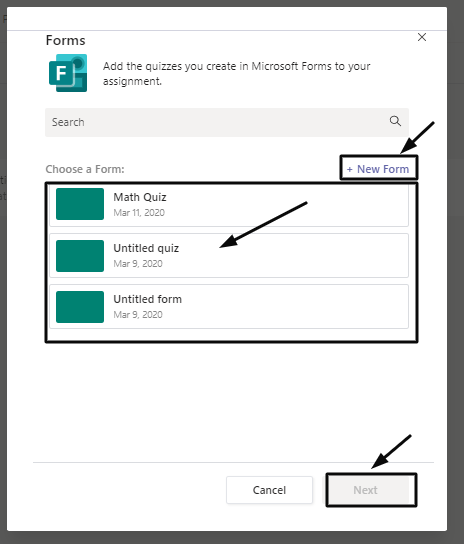The width and height of the screenshot is (464, 544).
Task: Select the Math Quiz title text
Action: (140, 197)
